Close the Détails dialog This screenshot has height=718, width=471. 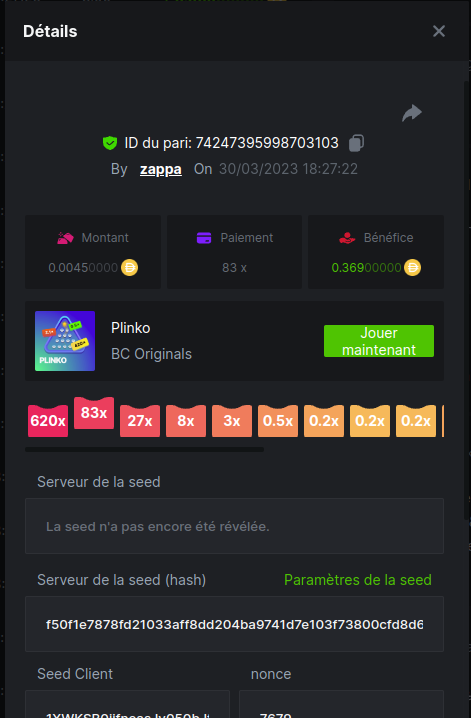point(439,31)
